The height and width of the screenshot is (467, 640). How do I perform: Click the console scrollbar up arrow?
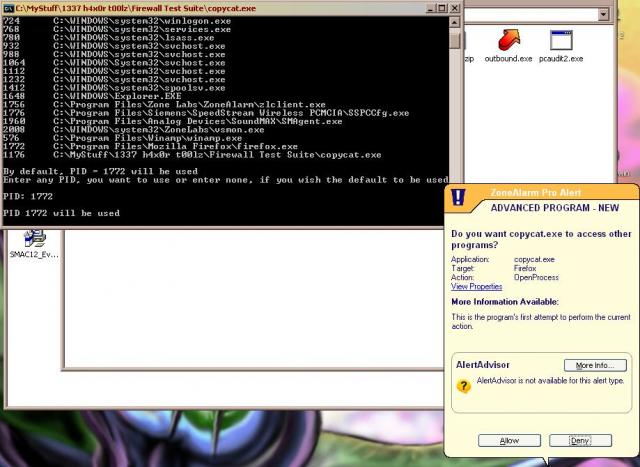454,22
